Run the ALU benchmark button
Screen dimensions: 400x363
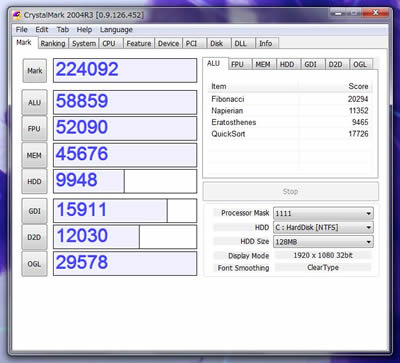point(35,103)
